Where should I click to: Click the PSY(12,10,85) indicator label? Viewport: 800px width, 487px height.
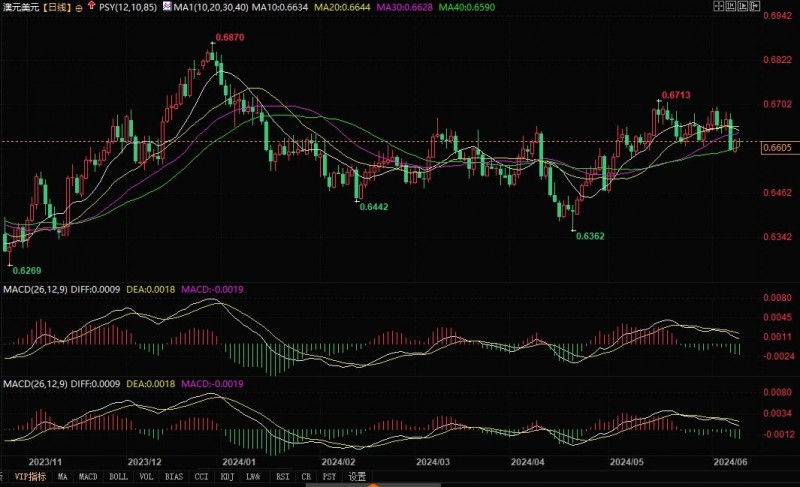[128, 7]
